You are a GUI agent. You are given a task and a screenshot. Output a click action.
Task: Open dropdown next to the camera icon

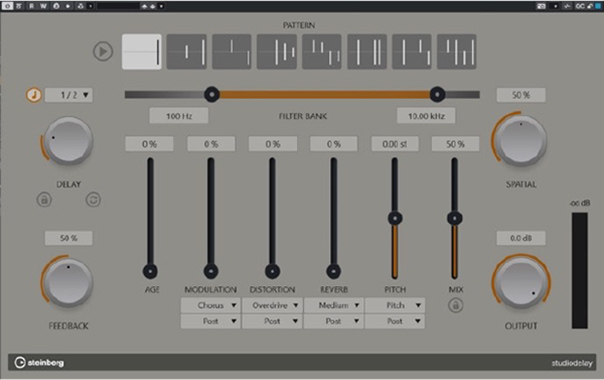[x=555, y=6]
